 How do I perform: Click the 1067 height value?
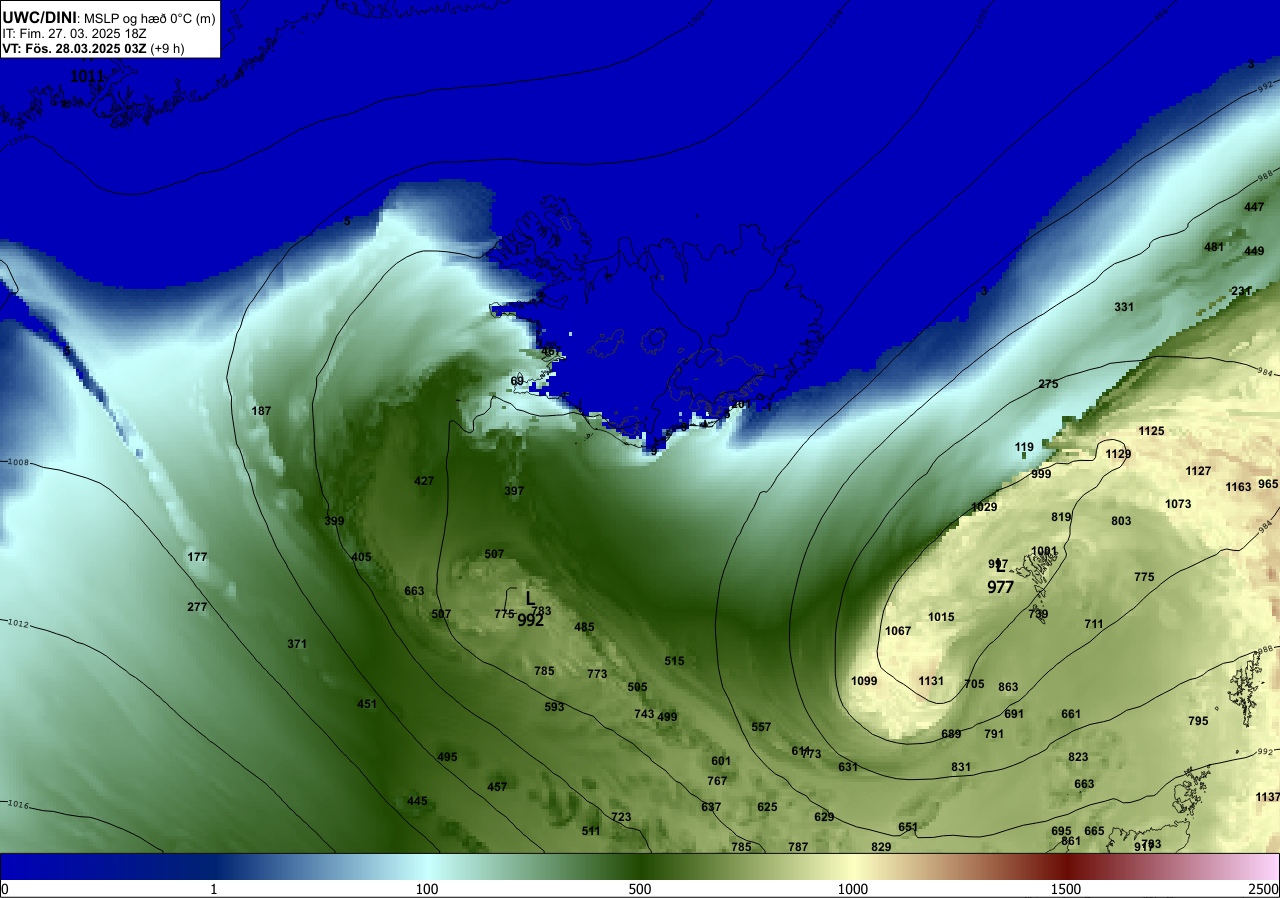point(898,631)
